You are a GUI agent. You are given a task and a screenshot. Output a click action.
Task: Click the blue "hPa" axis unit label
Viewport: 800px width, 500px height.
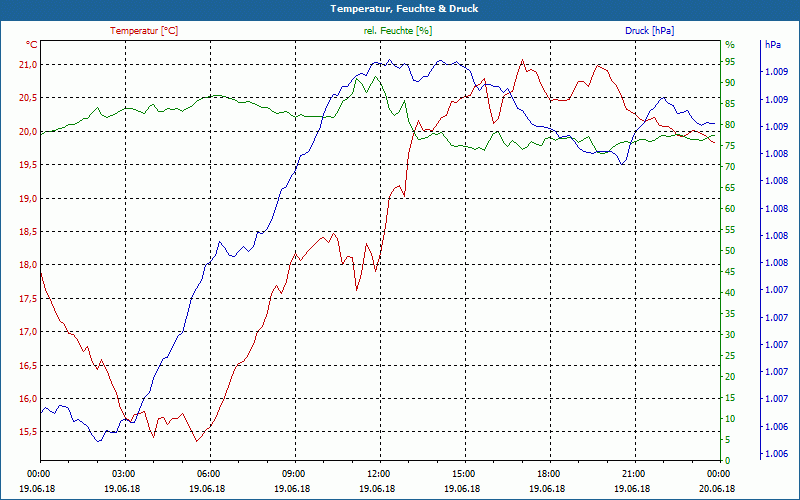point(773,45)
